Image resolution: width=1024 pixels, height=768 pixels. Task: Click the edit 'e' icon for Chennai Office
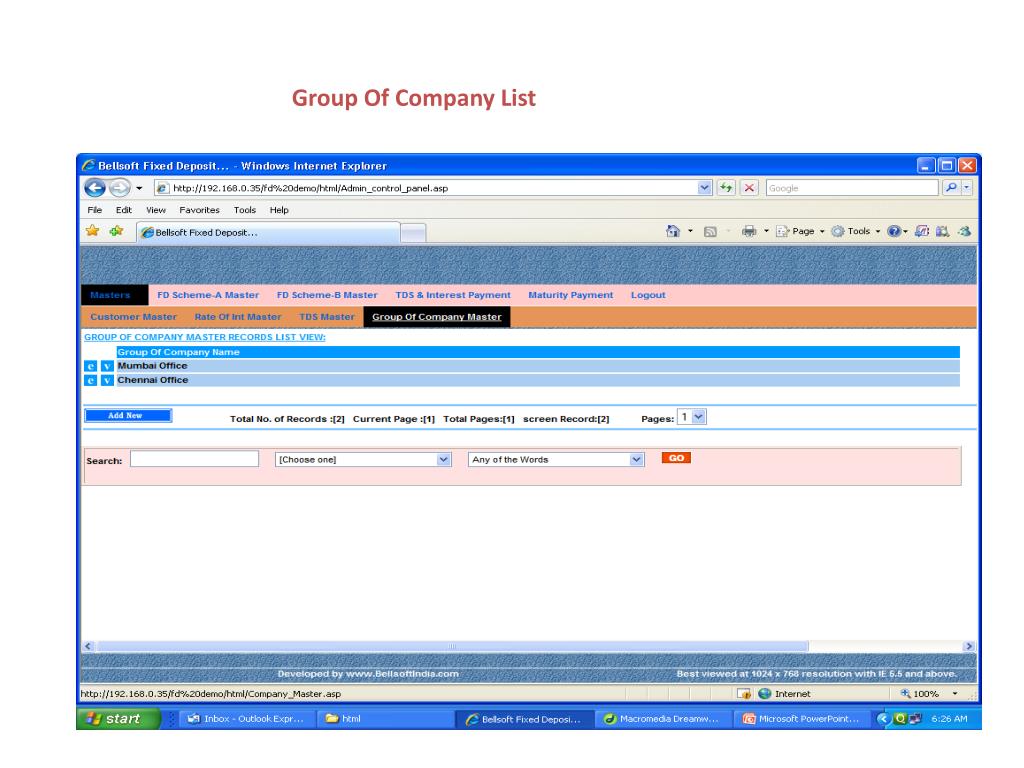(x=91, y=381)
